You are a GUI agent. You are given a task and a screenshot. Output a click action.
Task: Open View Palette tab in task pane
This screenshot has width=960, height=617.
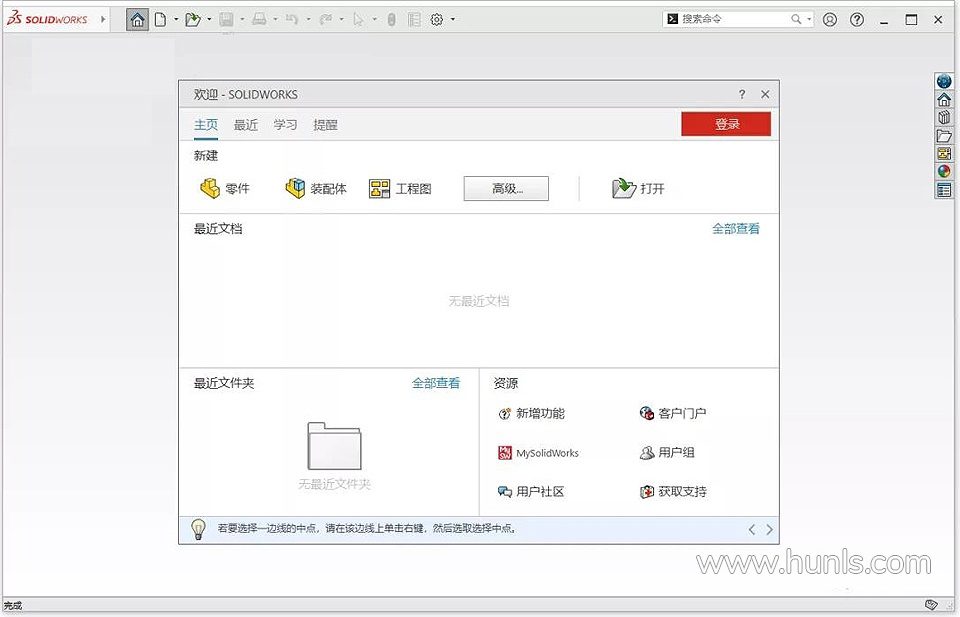(944, 154)
